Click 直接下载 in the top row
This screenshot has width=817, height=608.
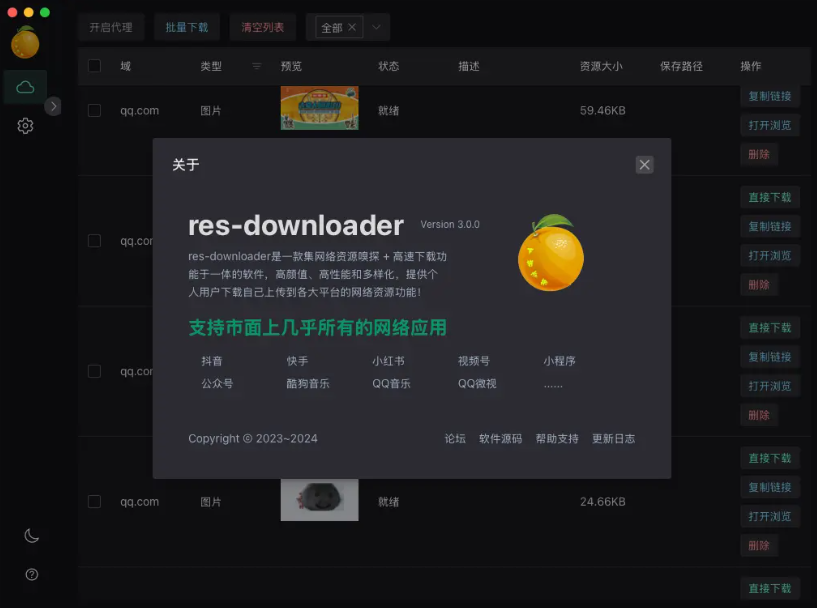[769, 197]
